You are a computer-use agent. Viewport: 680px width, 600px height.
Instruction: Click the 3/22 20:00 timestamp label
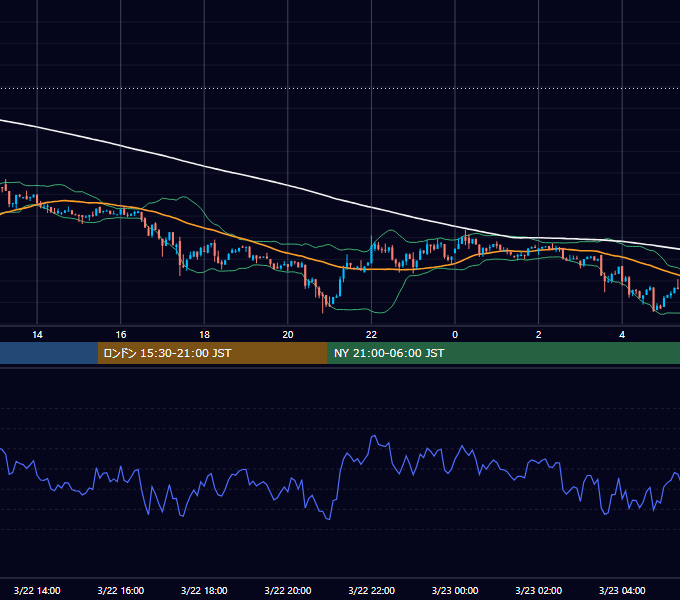288,590
